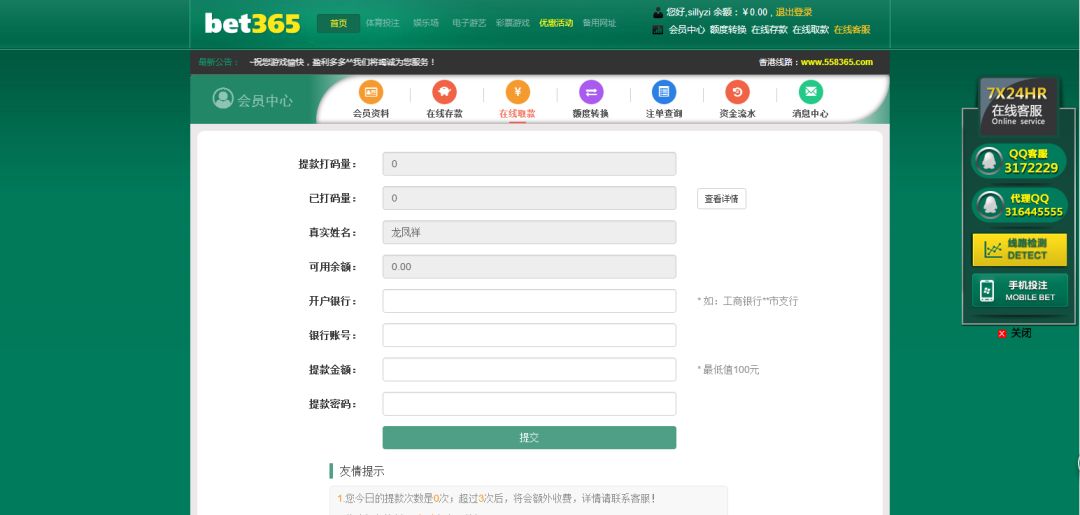This screenshot has height=515, width=1080.
Task: Open the 资金流水 history icon
Action: (737, 92)
